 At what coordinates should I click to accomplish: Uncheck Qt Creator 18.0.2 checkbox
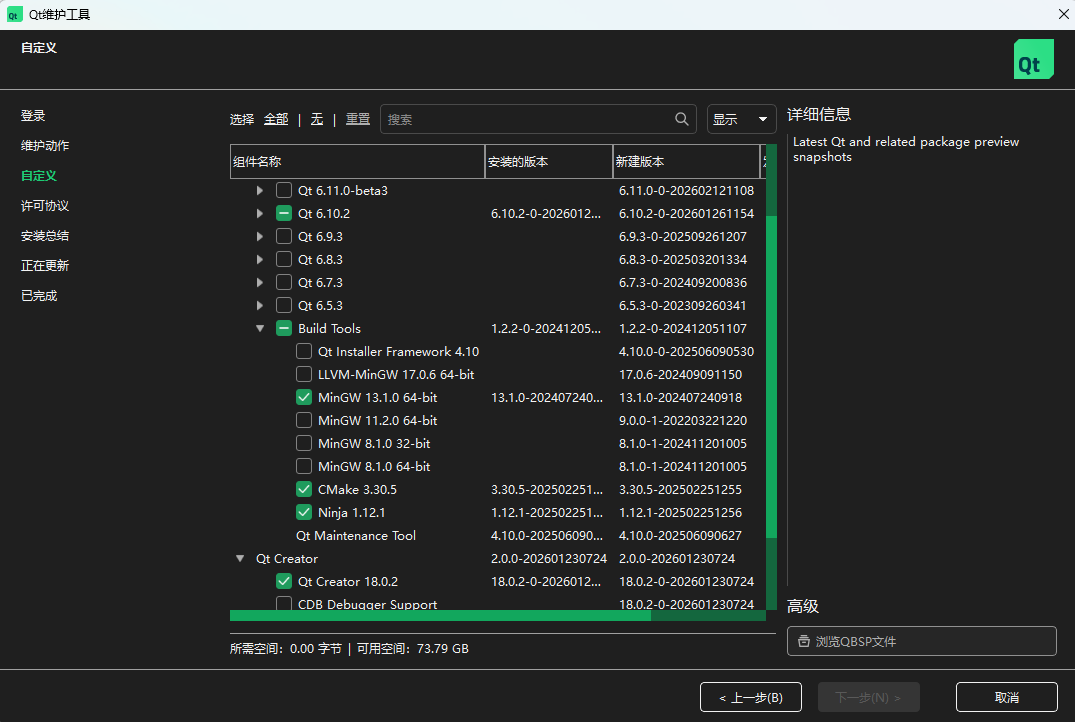tap(284, 581)
